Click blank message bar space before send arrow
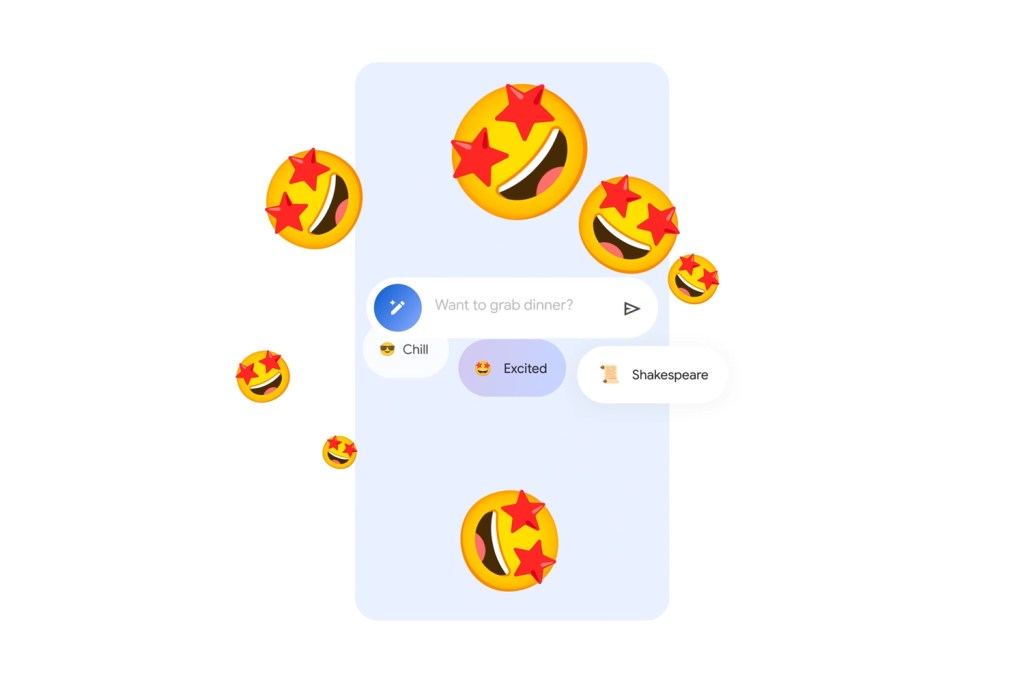 point(598,308)
